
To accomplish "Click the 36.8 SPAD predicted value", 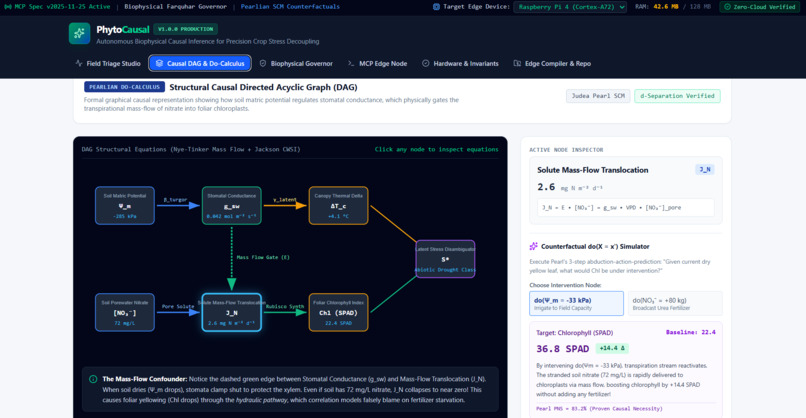I will (x=562, y=349).
